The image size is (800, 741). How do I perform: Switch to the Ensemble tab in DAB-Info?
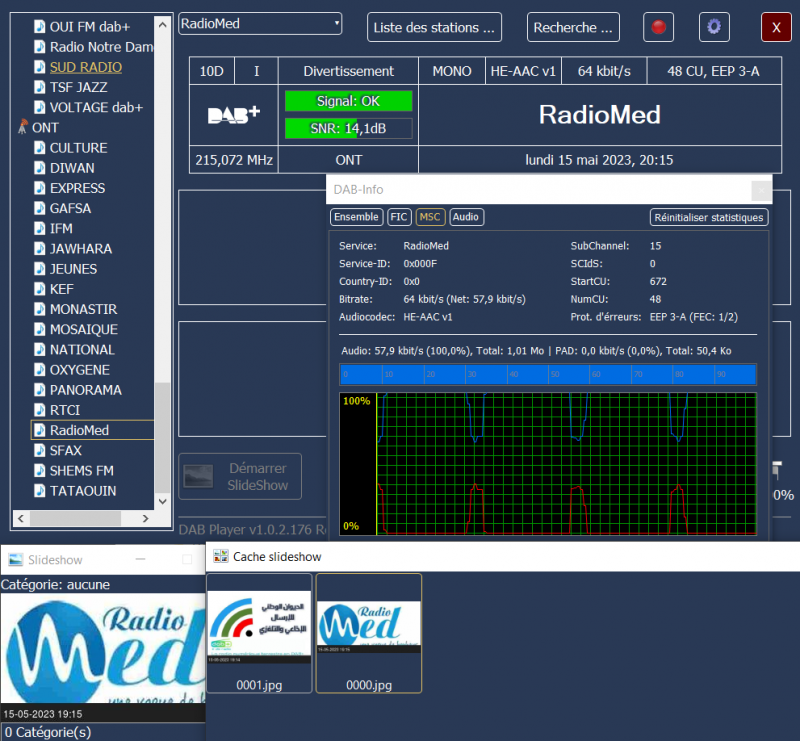coord(356,217)
